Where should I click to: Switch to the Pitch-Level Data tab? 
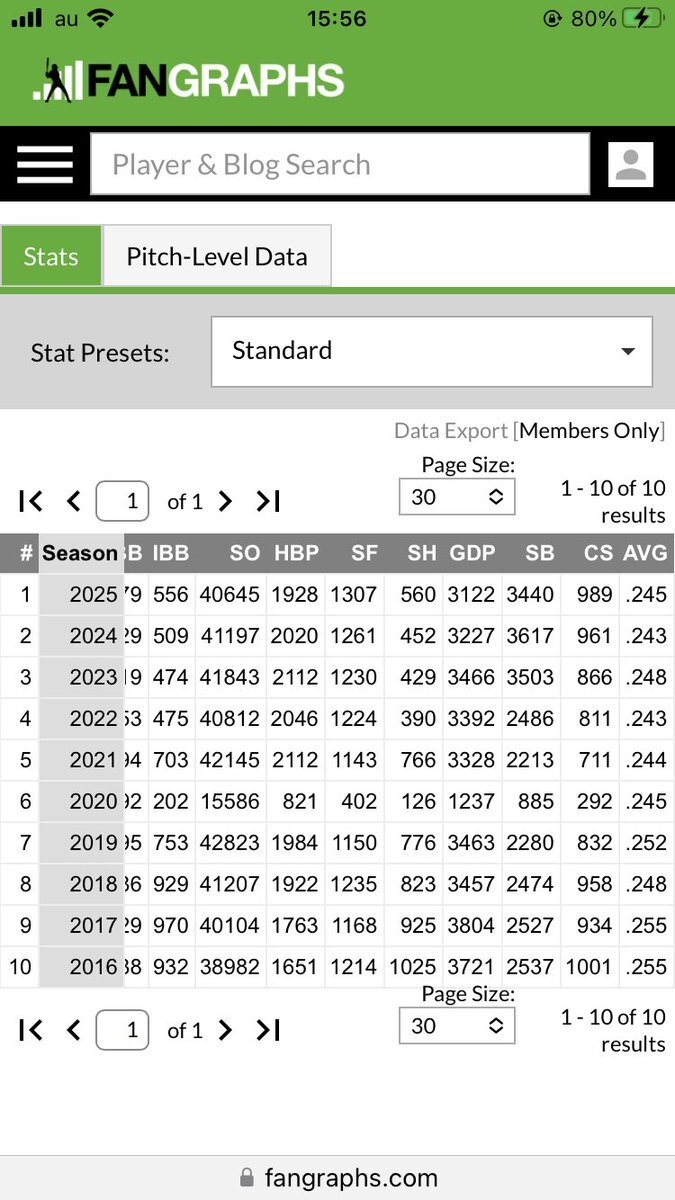[216, 257]
